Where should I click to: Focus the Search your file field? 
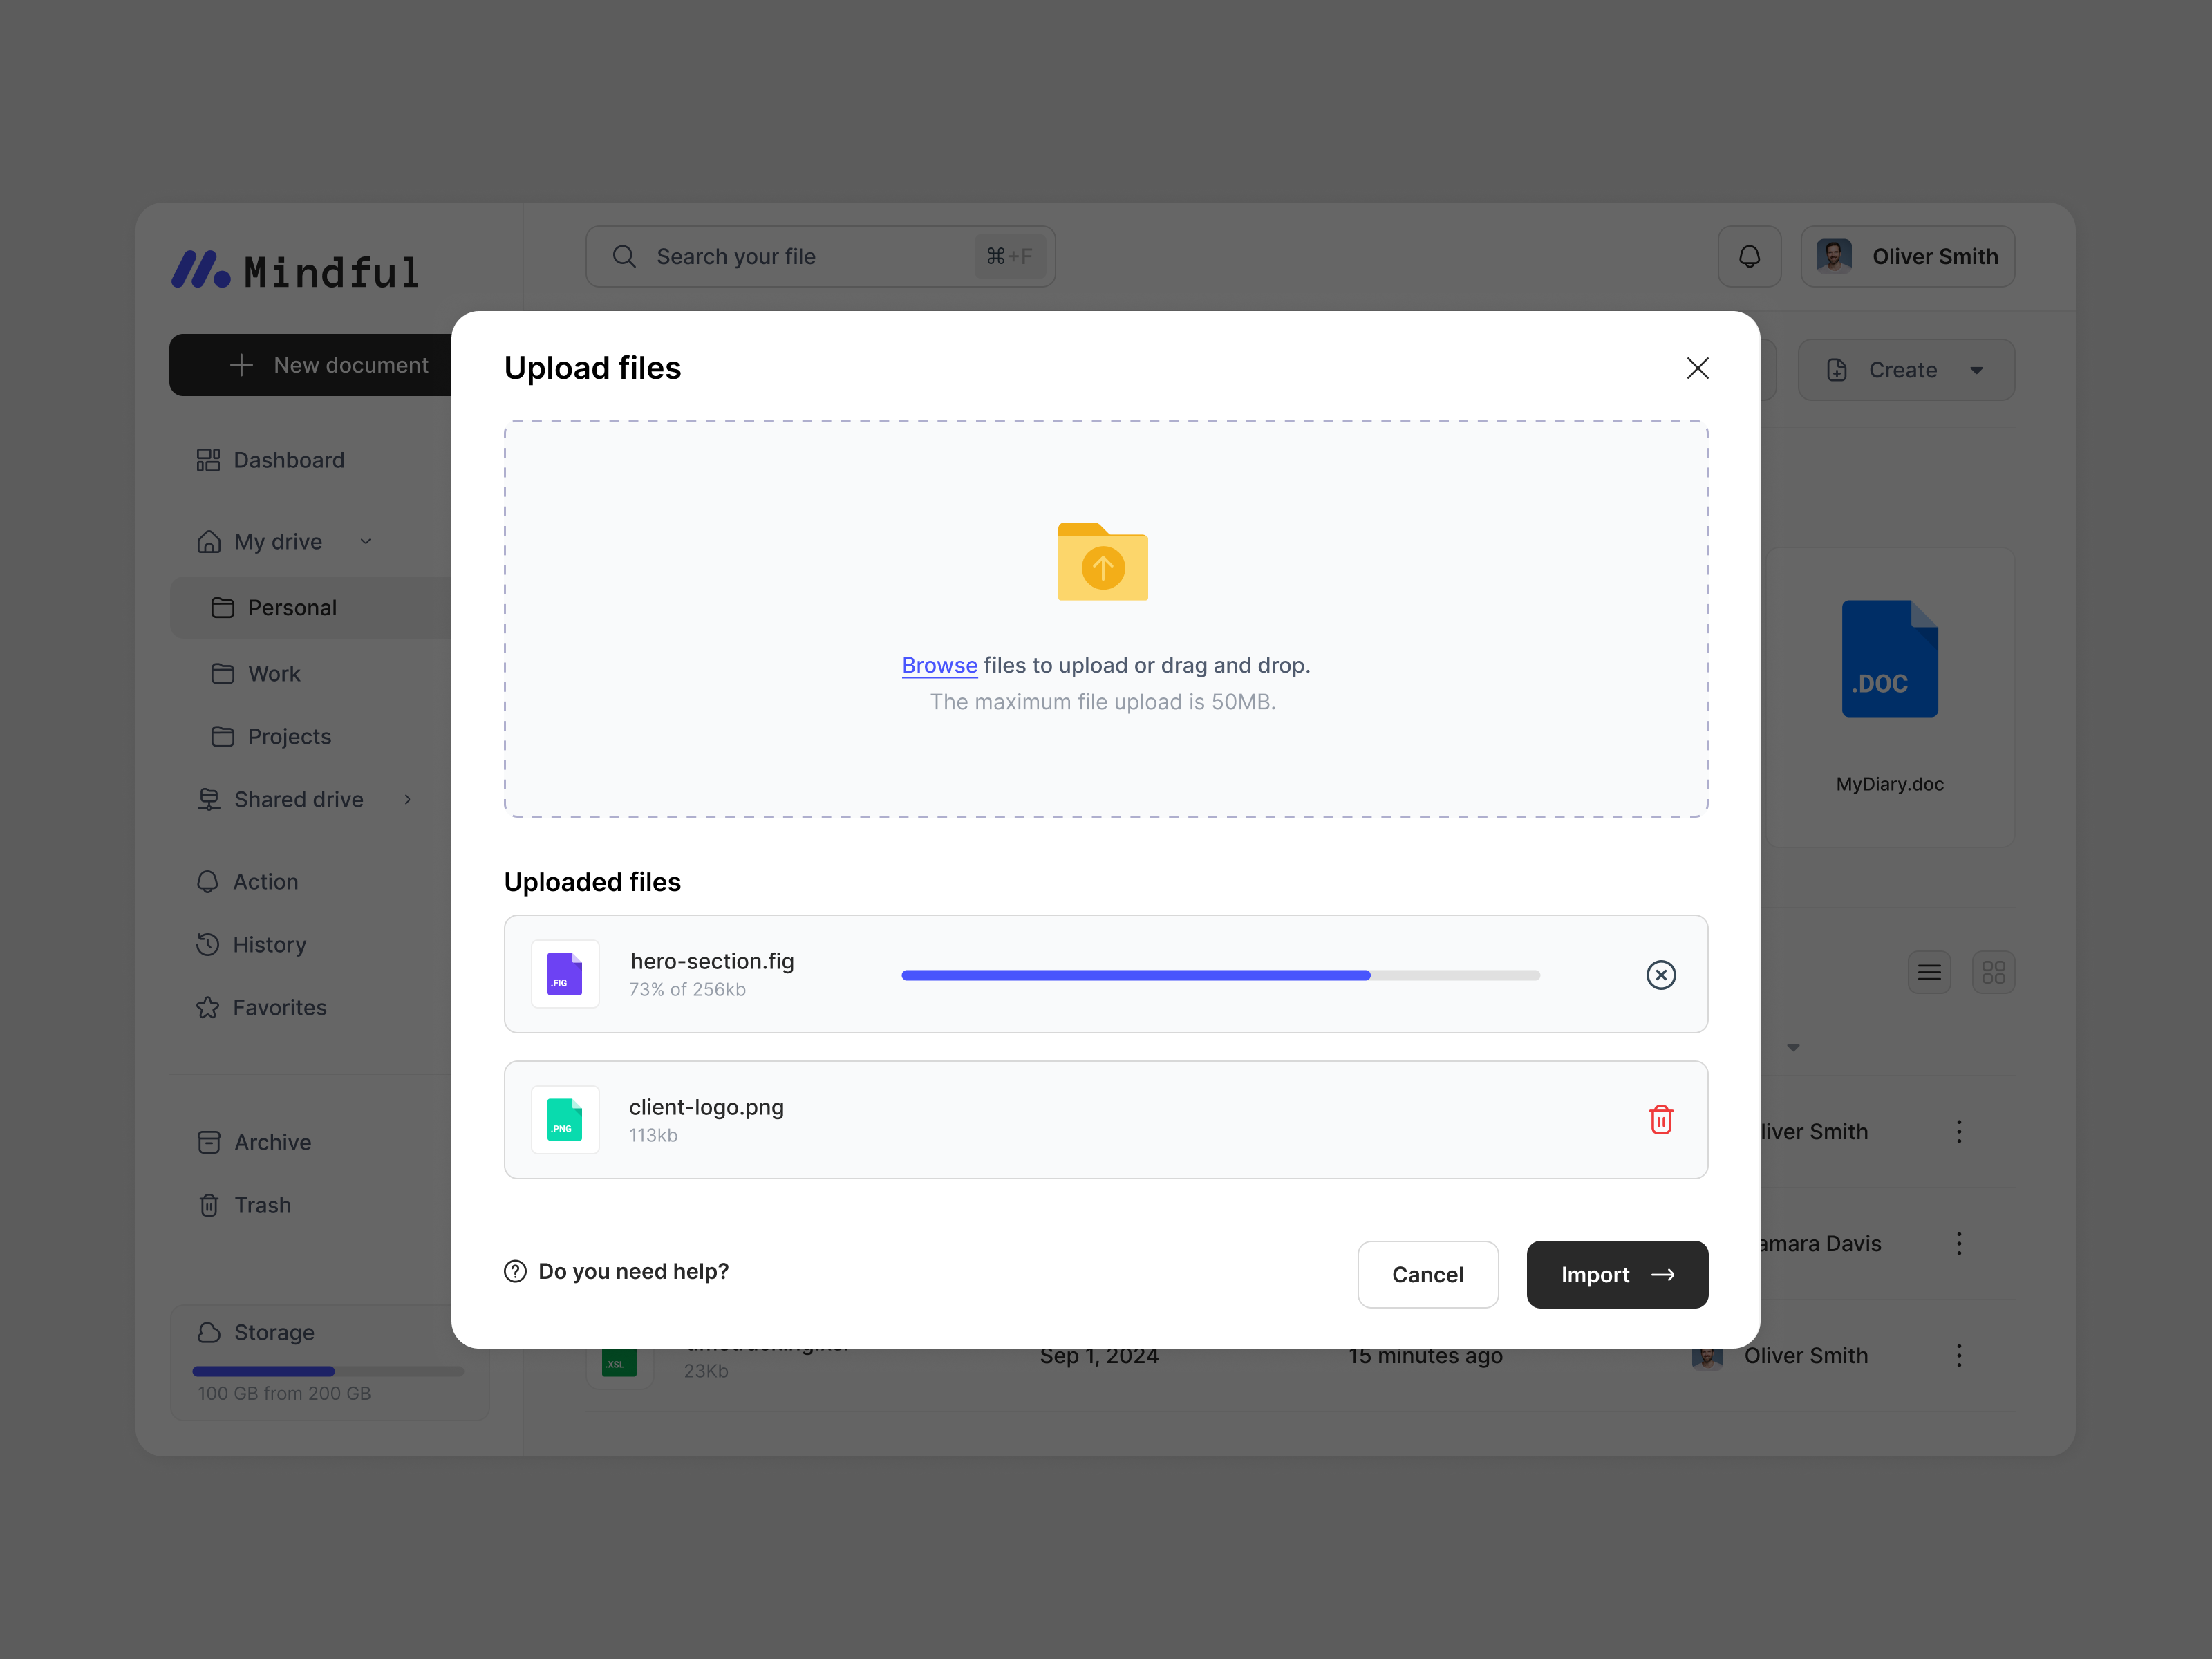820,256
